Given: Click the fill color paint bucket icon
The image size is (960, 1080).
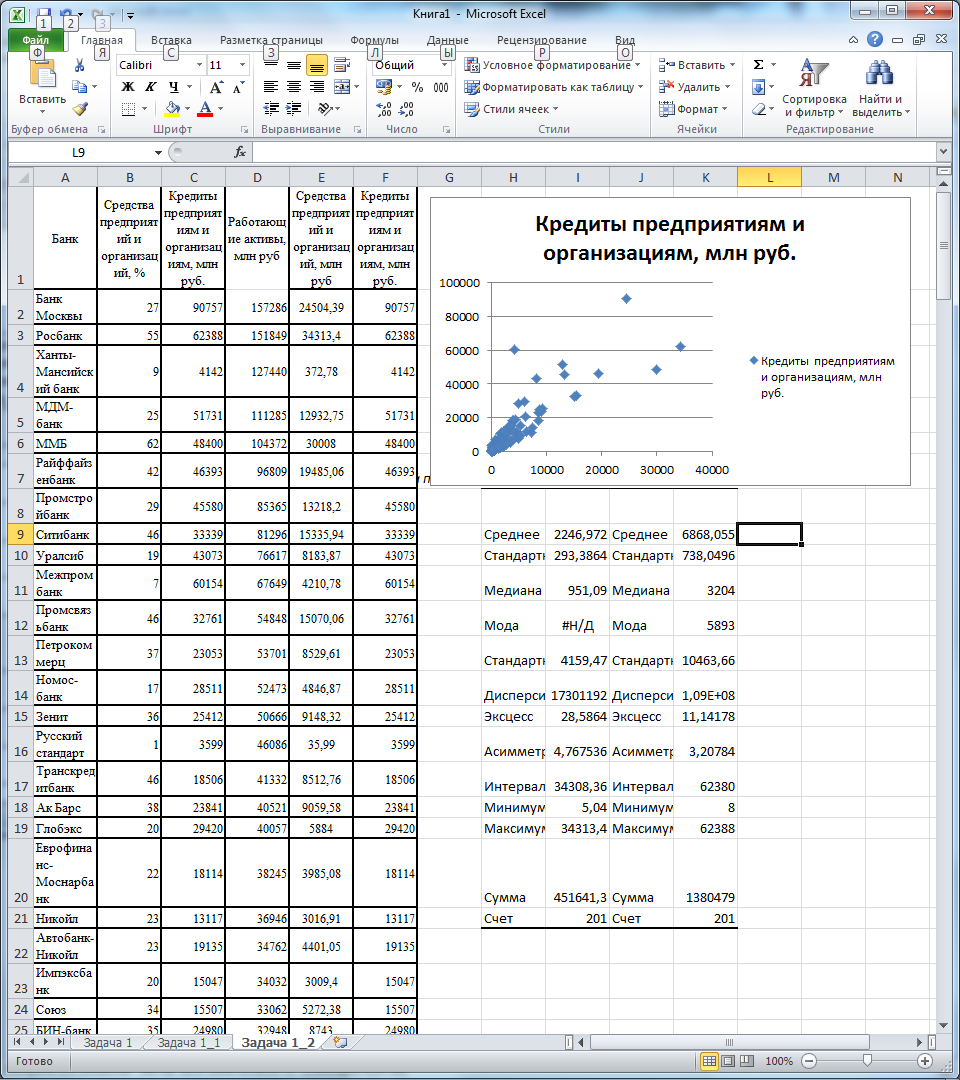Looking at the screenshot, I should click(x=172, y=109).
